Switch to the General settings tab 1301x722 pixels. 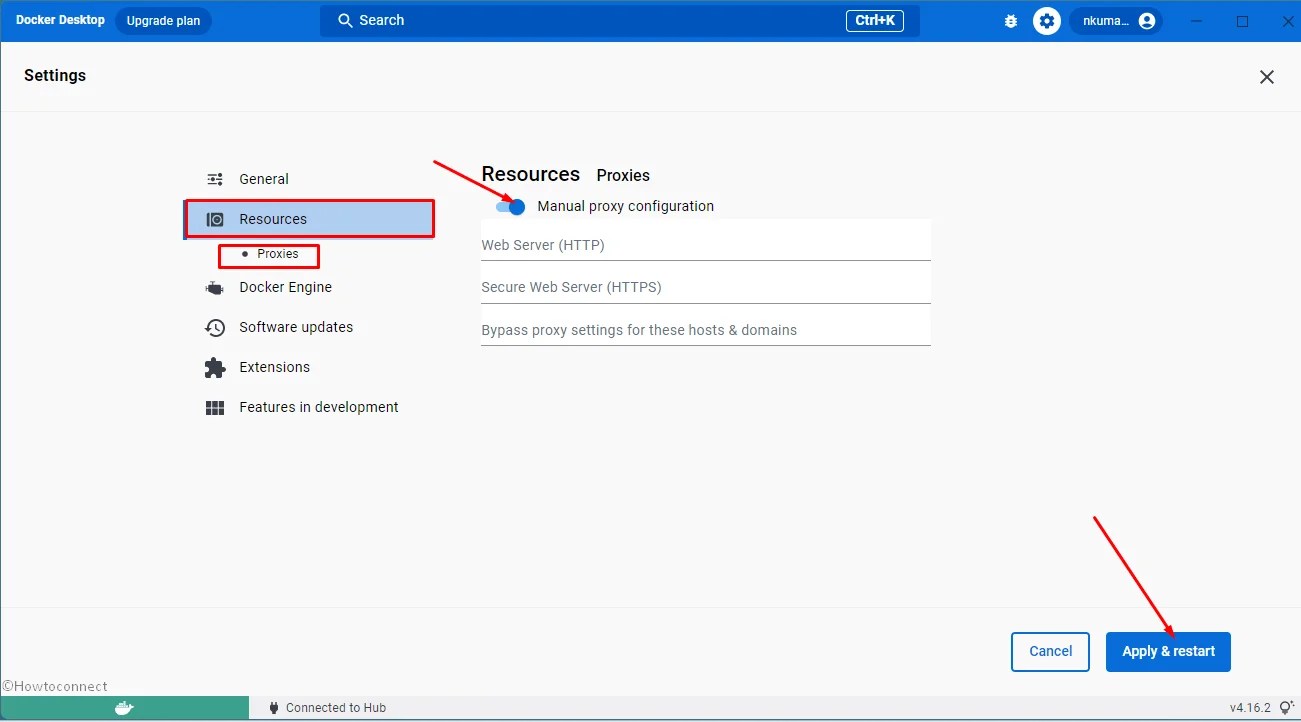[x=263, y=179]
